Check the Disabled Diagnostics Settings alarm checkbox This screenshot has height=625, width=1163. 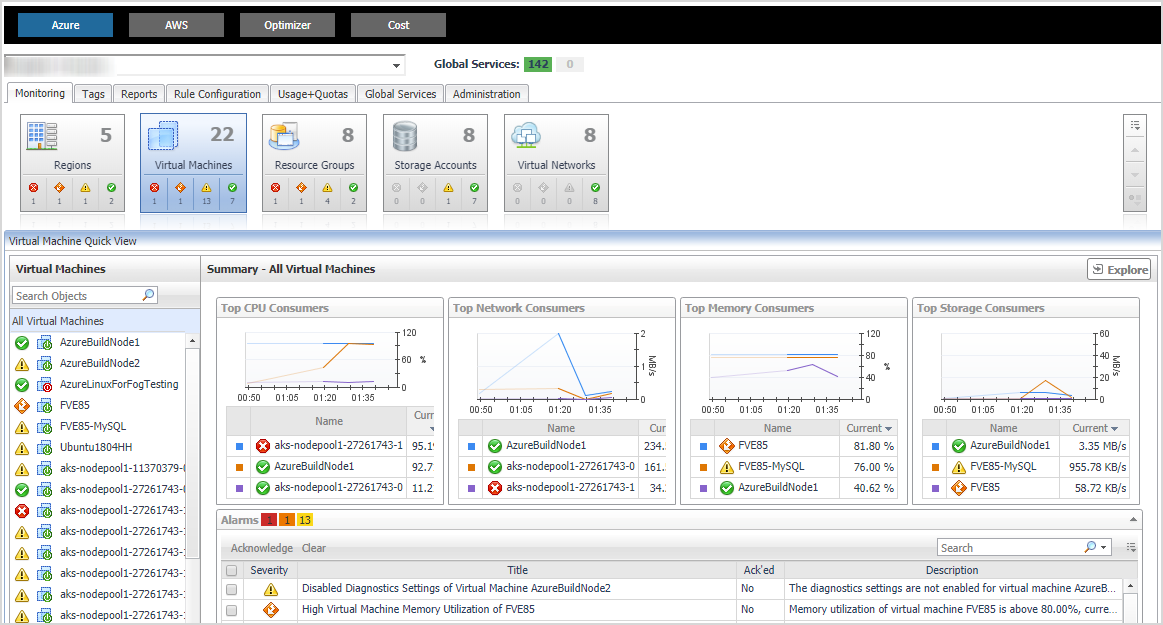pyautogui.click(x=231, y=589)
